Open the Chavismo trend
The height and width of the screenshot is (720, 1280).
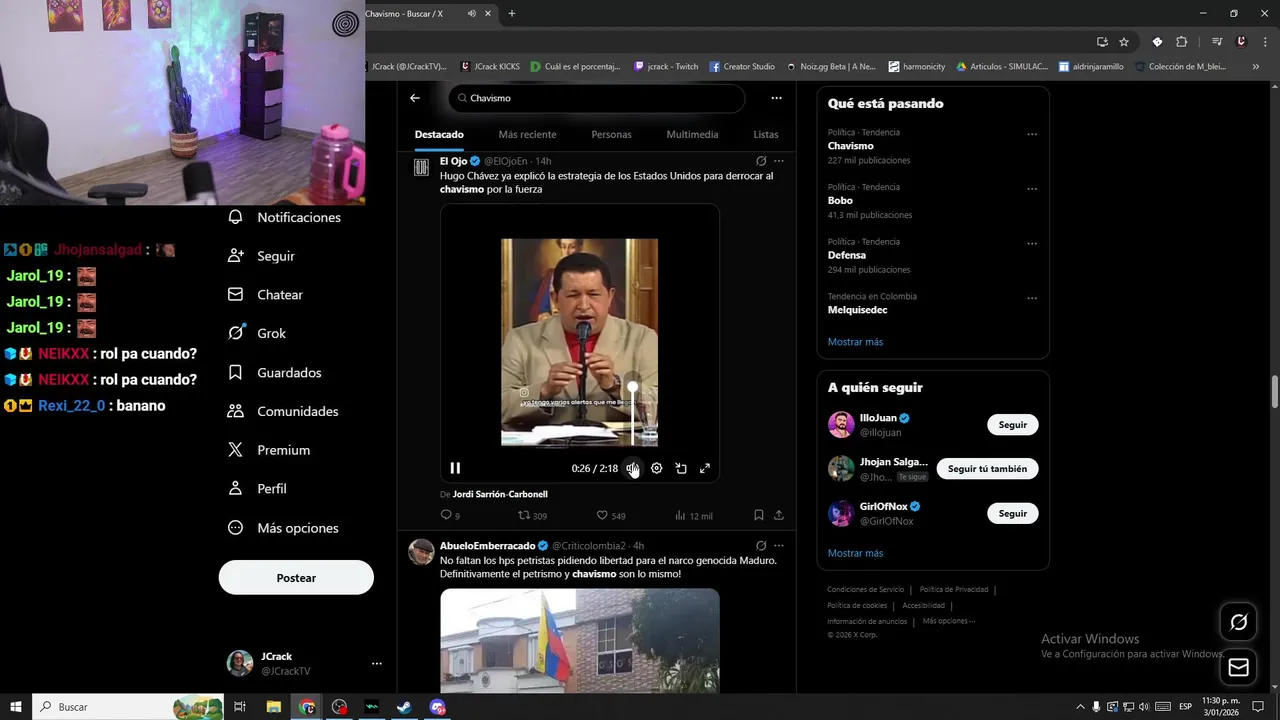[x=851, y=146]
